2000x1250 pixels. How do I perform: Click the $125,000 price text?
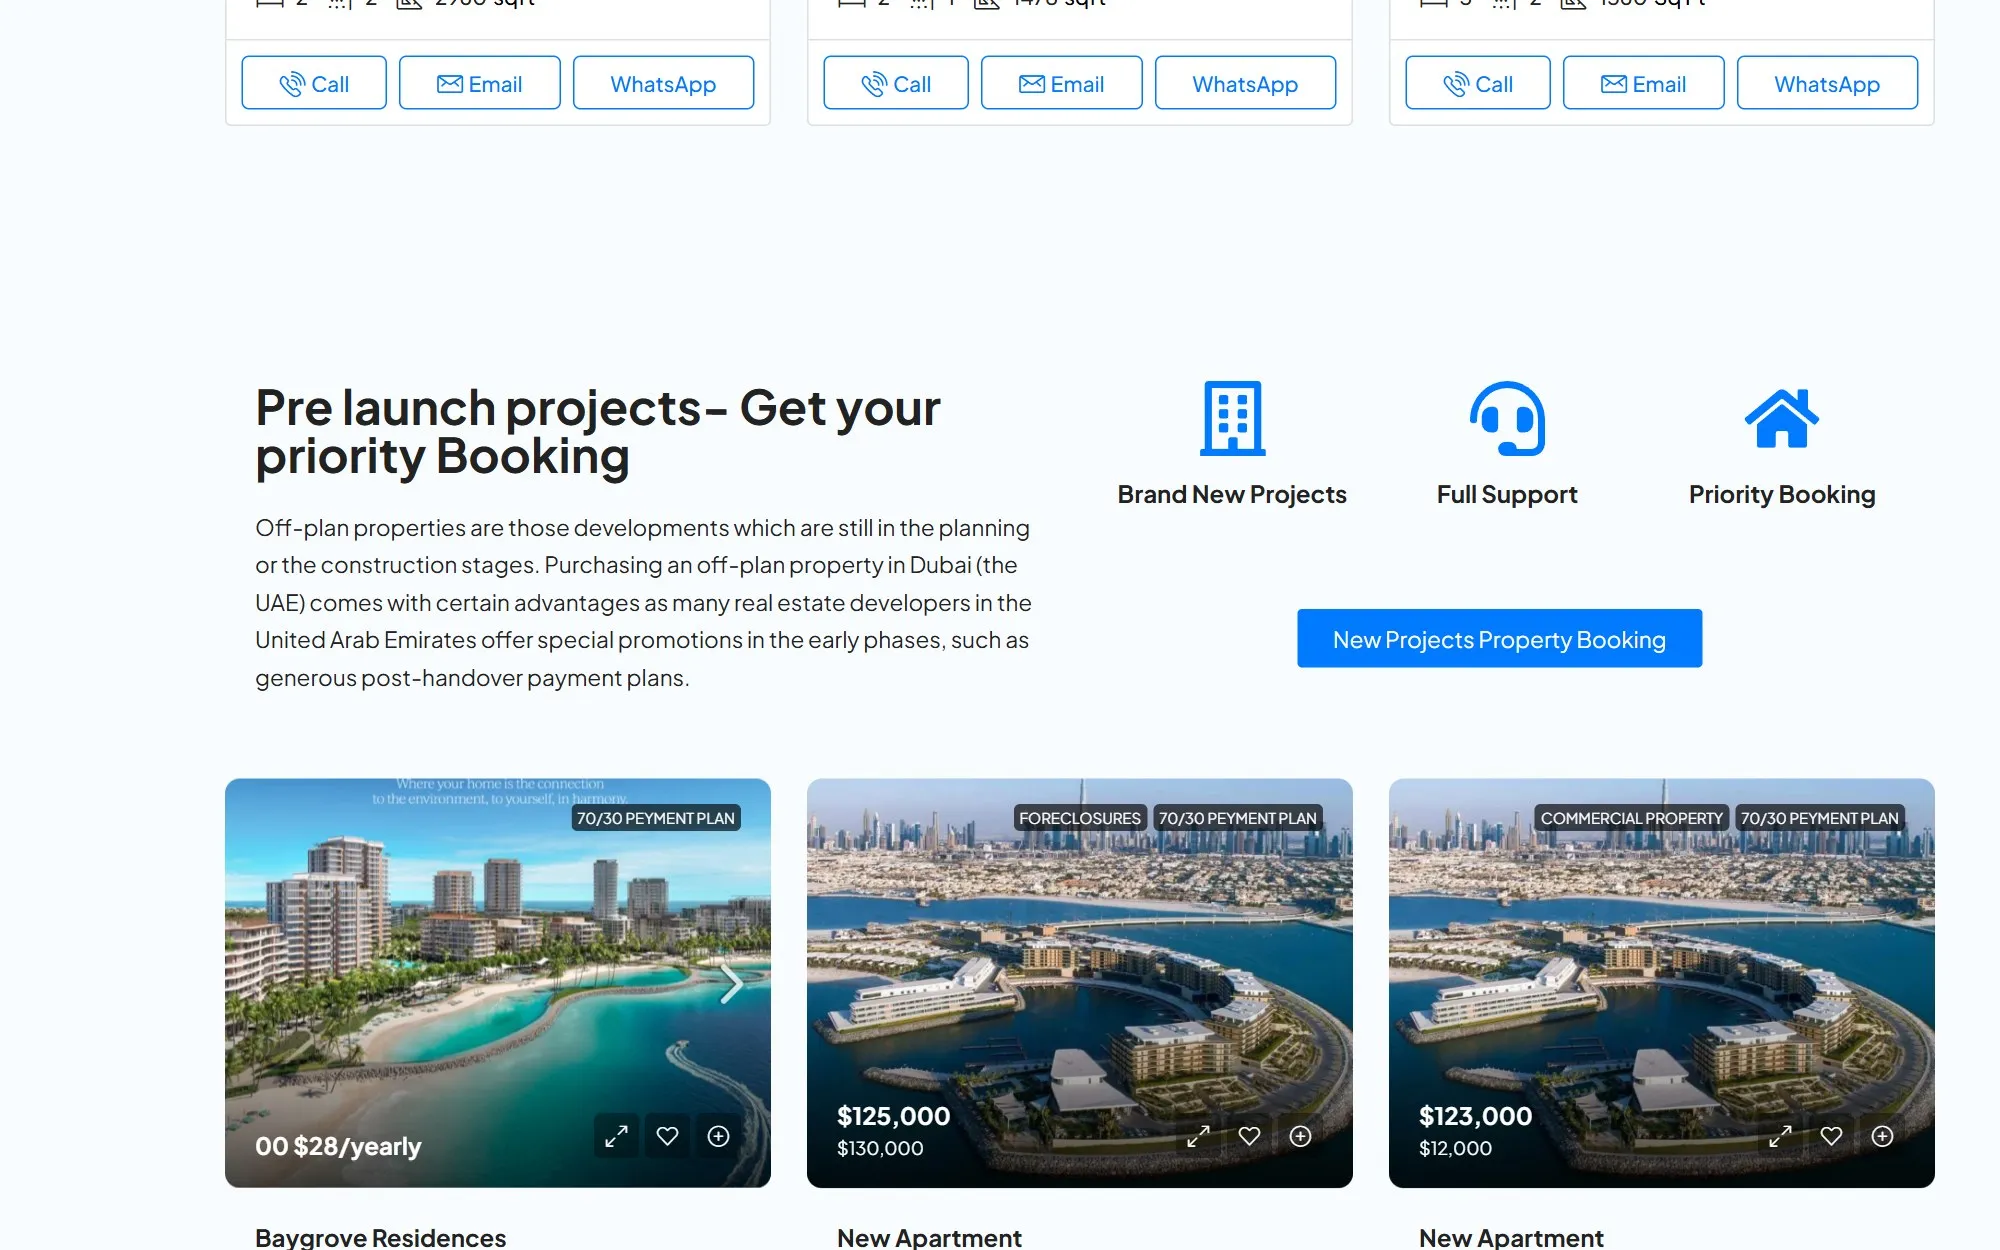pyautogui.click(x=893, y=1116)
